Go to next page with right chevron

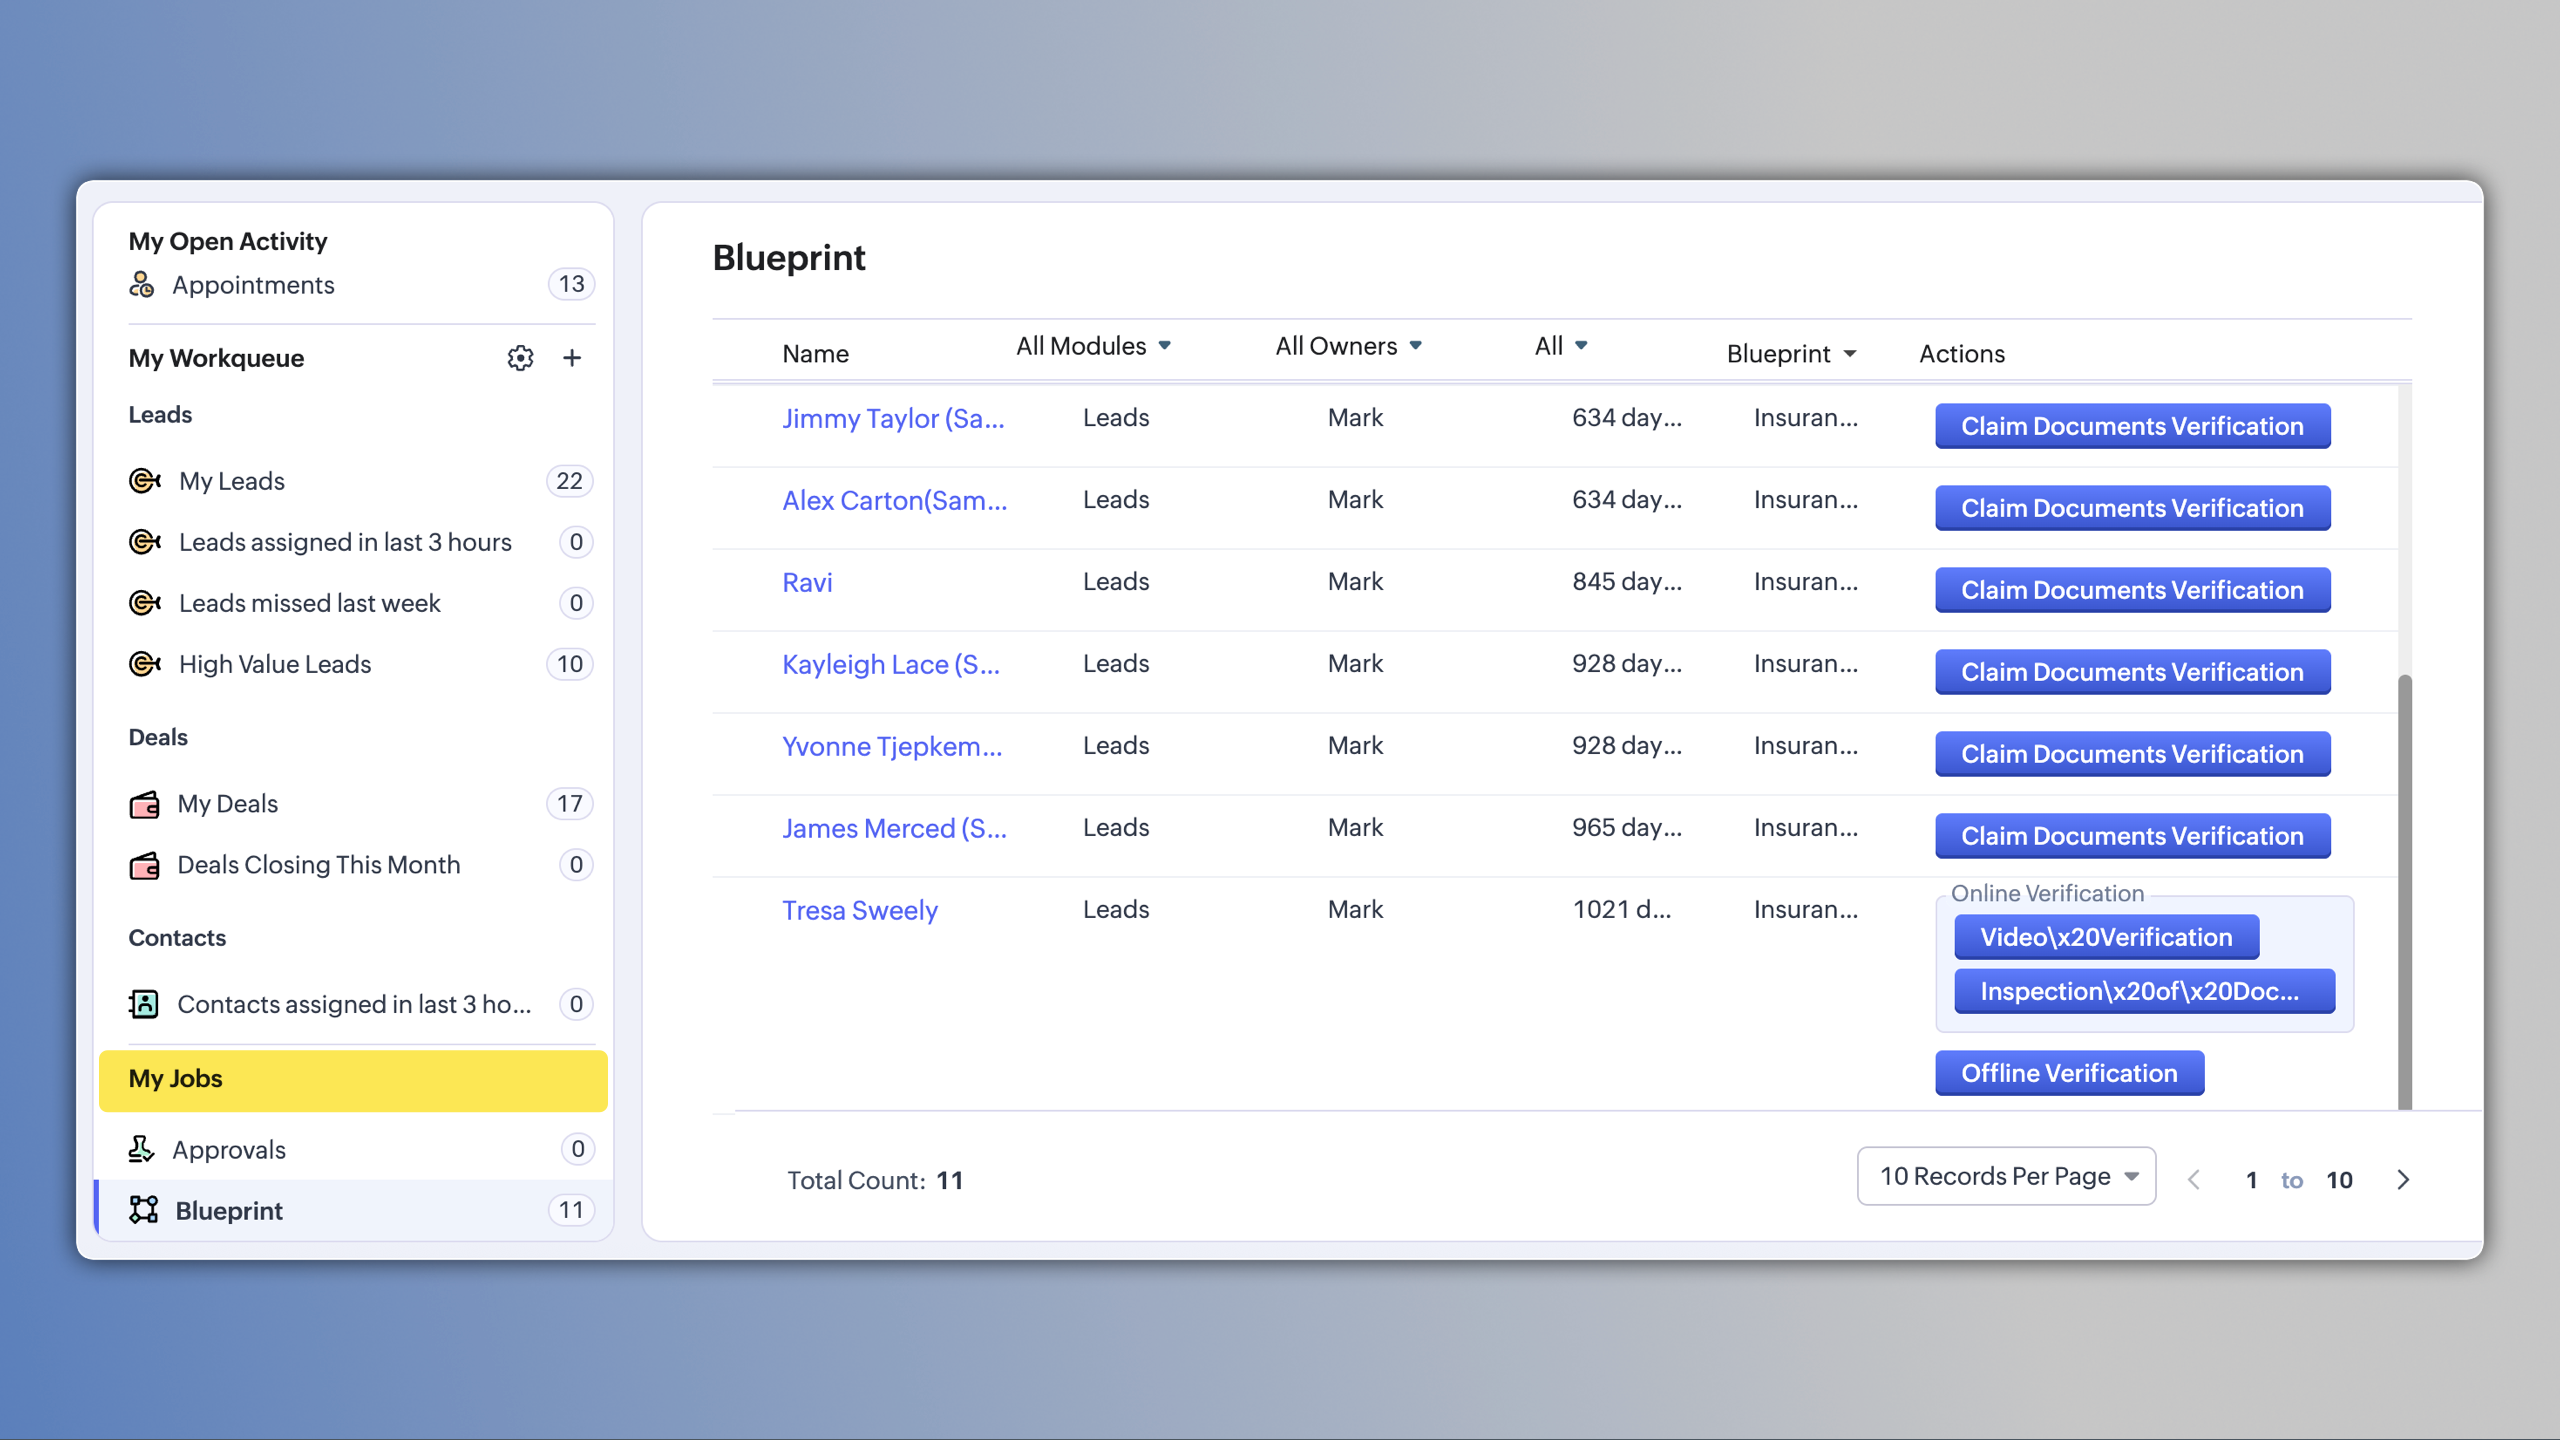2403,1180
